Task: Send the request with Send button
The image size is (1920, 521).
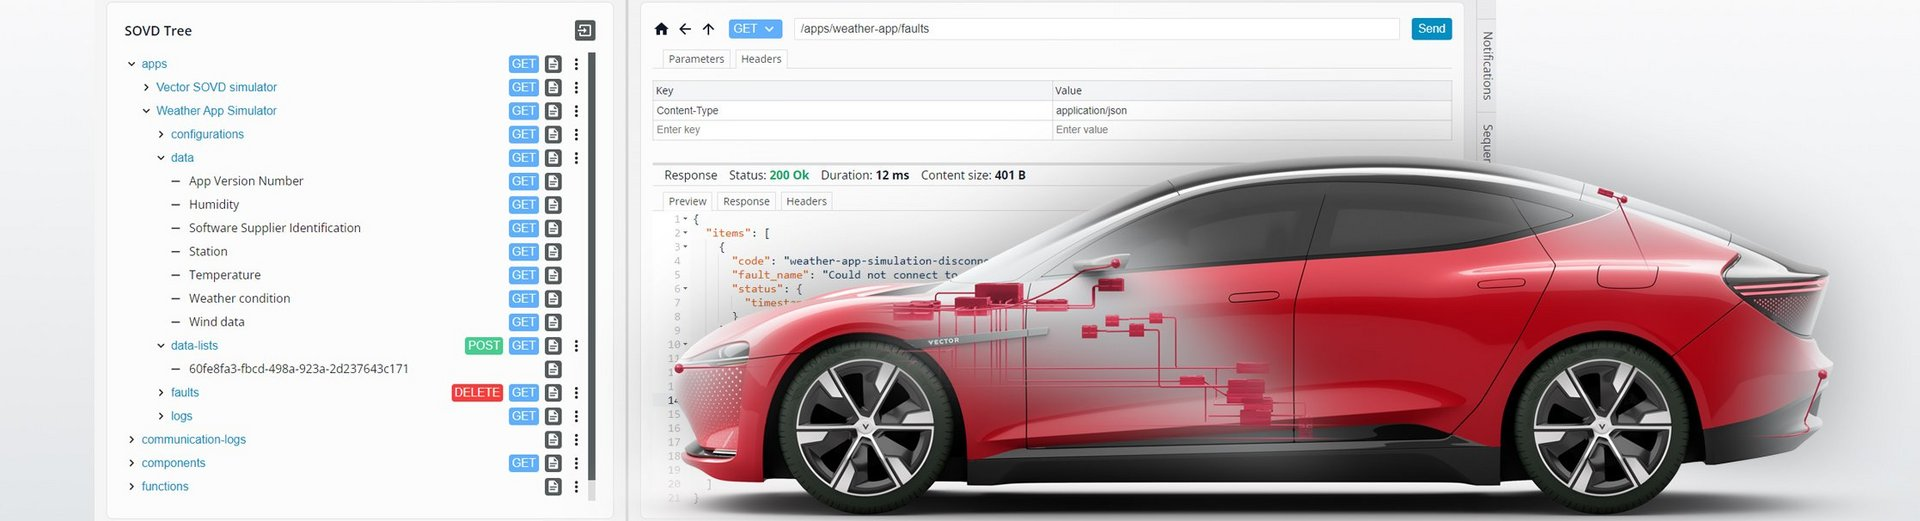Action: (x=1431, y=29)
